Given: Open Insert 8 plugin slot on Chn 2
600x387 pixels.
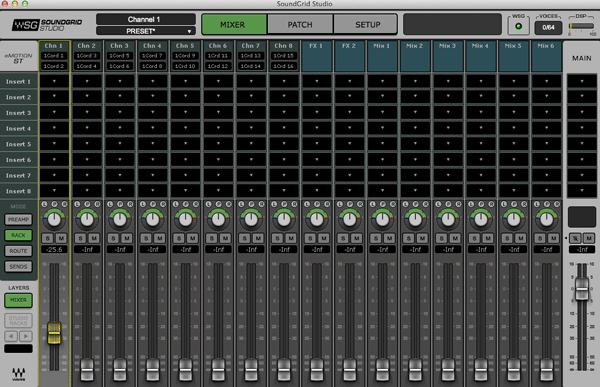Looking at the screenshot, I should 87,191.
